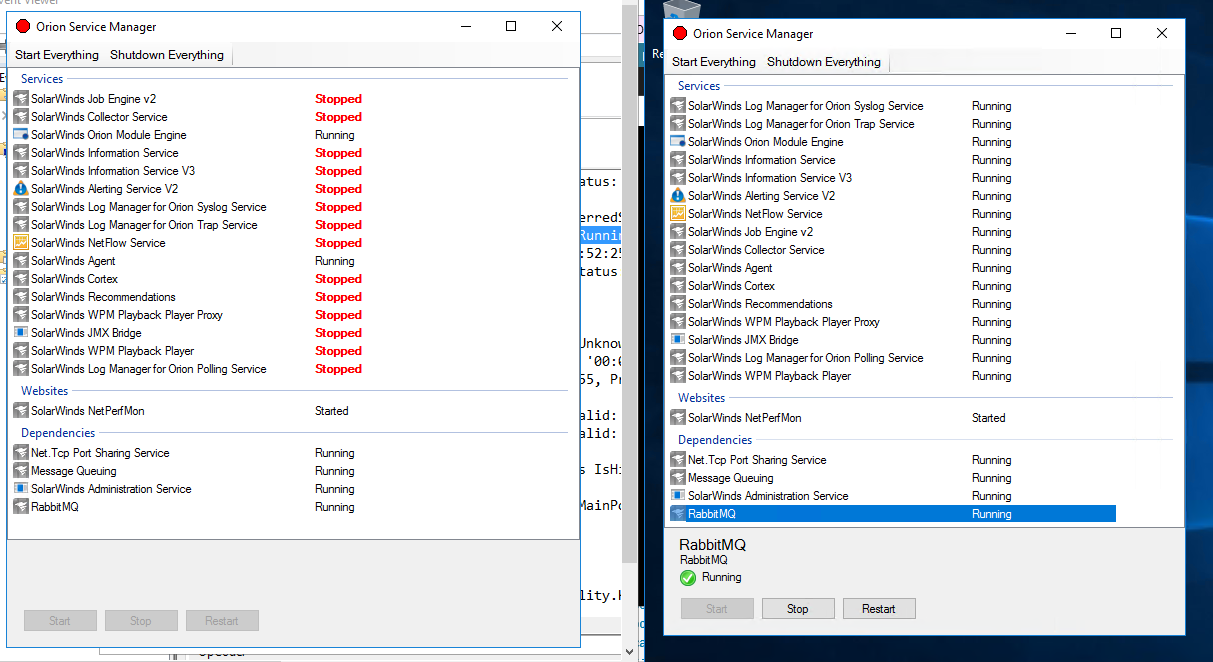Click Start Everything in left Orion window
1213x662 pixels.
click(57, 55)
